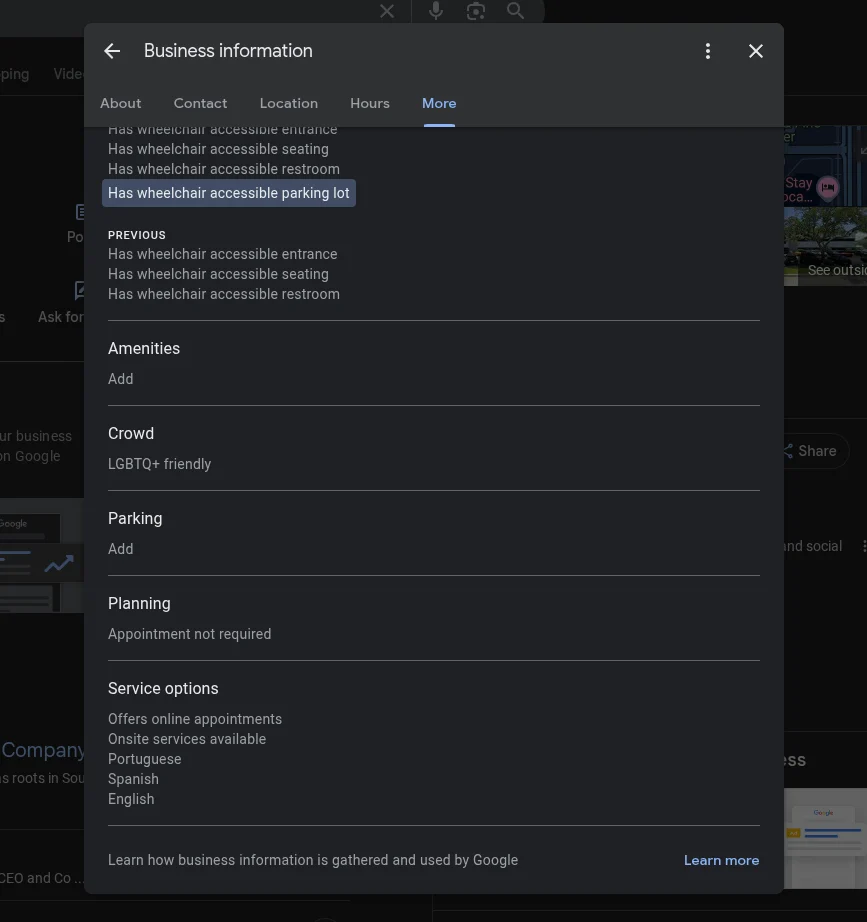Close the Business information dialog
The image size is (867, 922).
pyautogui.click(x=756, y=51)
